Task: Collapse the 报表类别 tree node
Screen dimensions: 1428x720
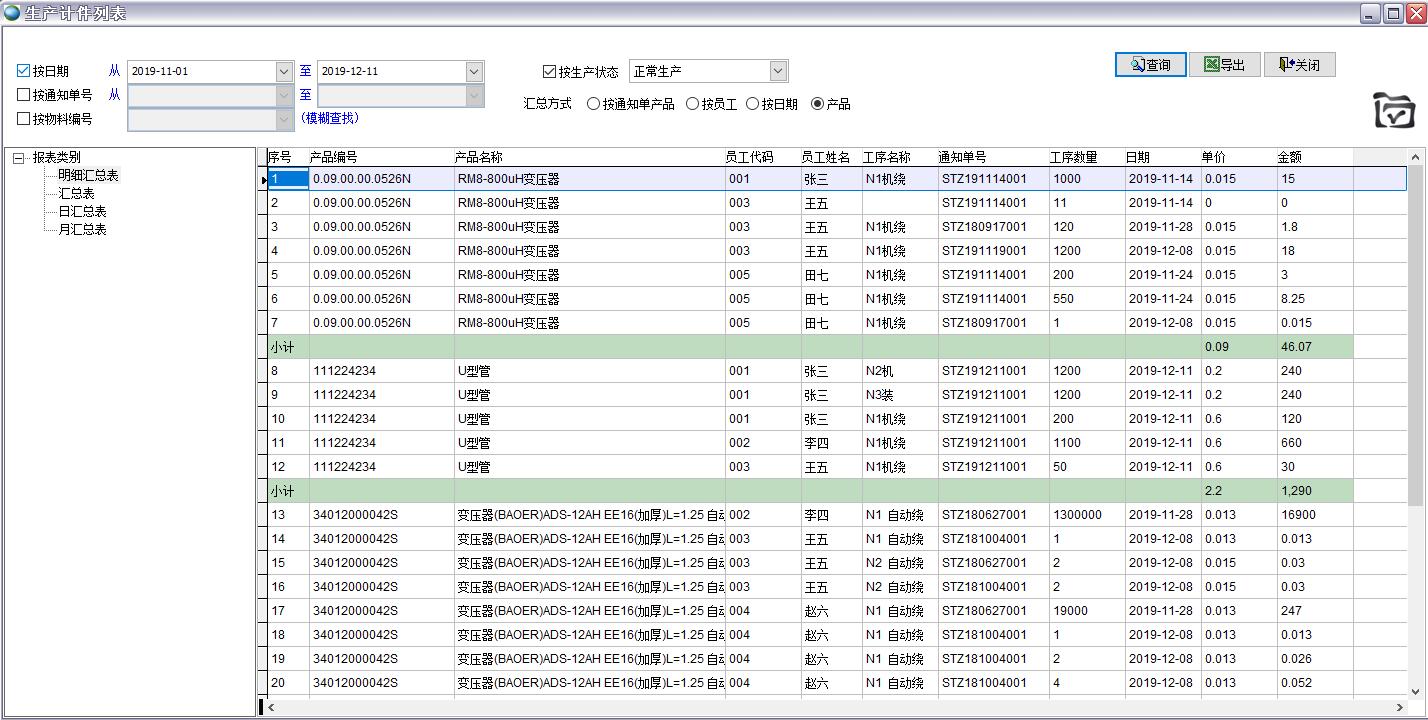Action: coord(18,158)
